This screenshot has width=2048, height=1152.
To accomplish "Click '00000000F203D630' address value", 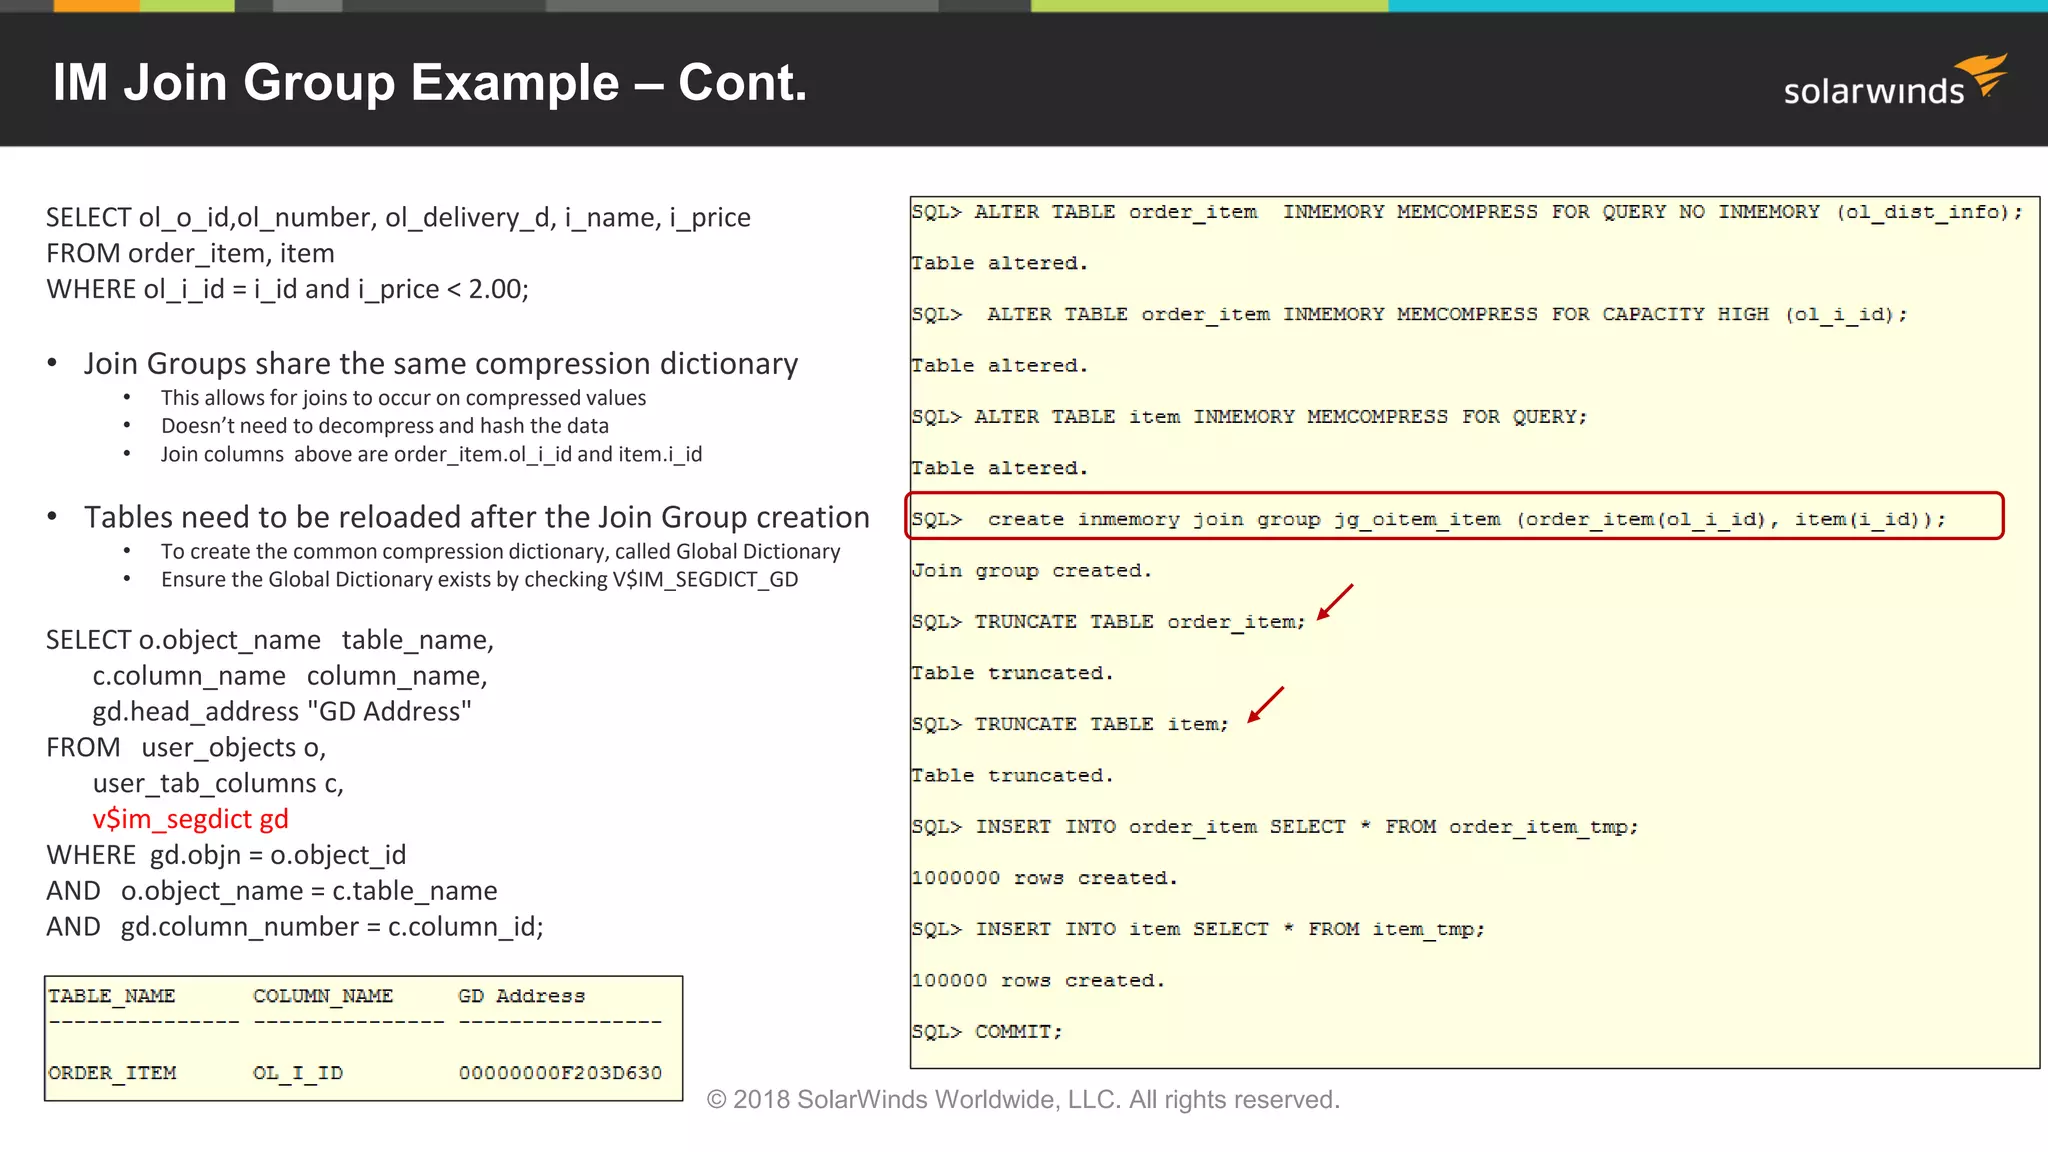I will click(x=560, y=1073).
